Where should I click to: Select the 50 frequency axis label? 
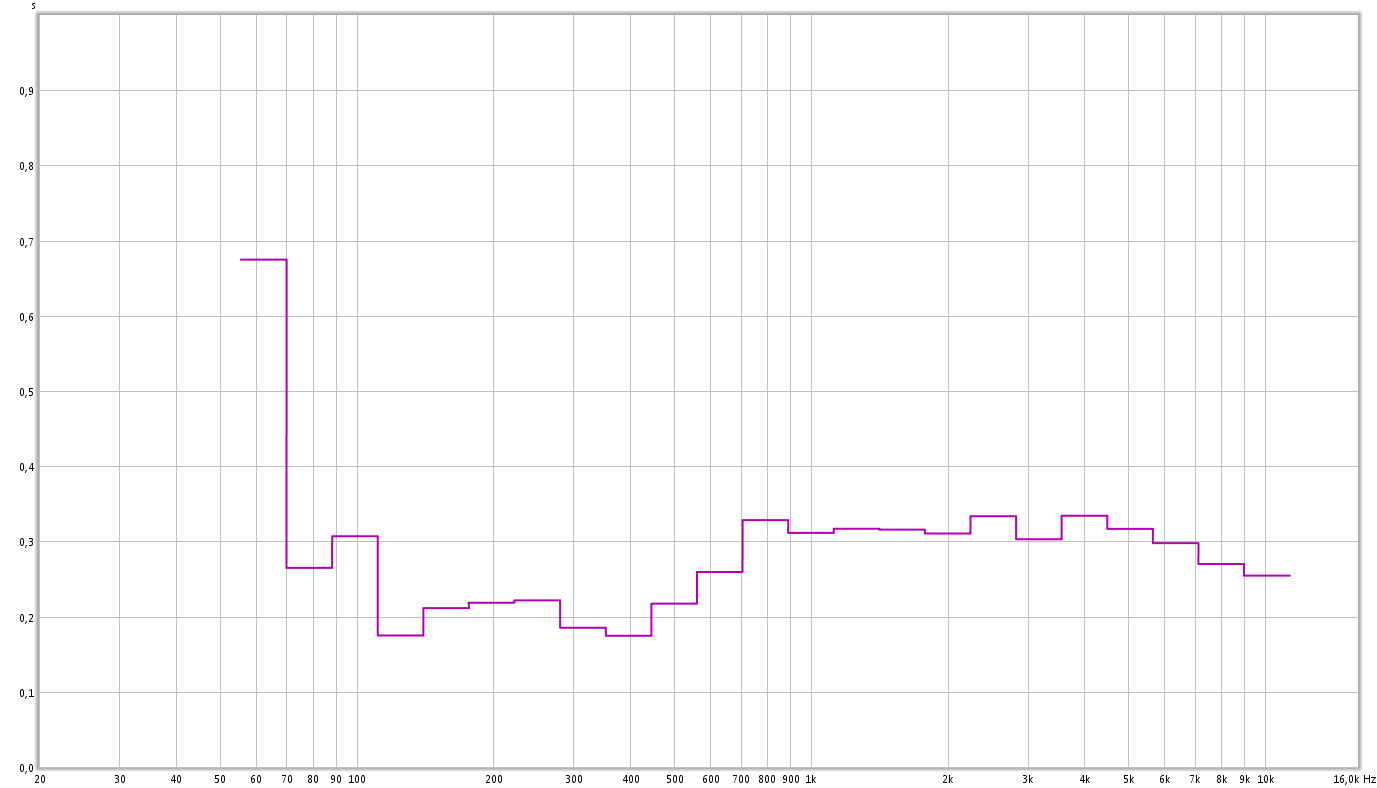[220, 779]
